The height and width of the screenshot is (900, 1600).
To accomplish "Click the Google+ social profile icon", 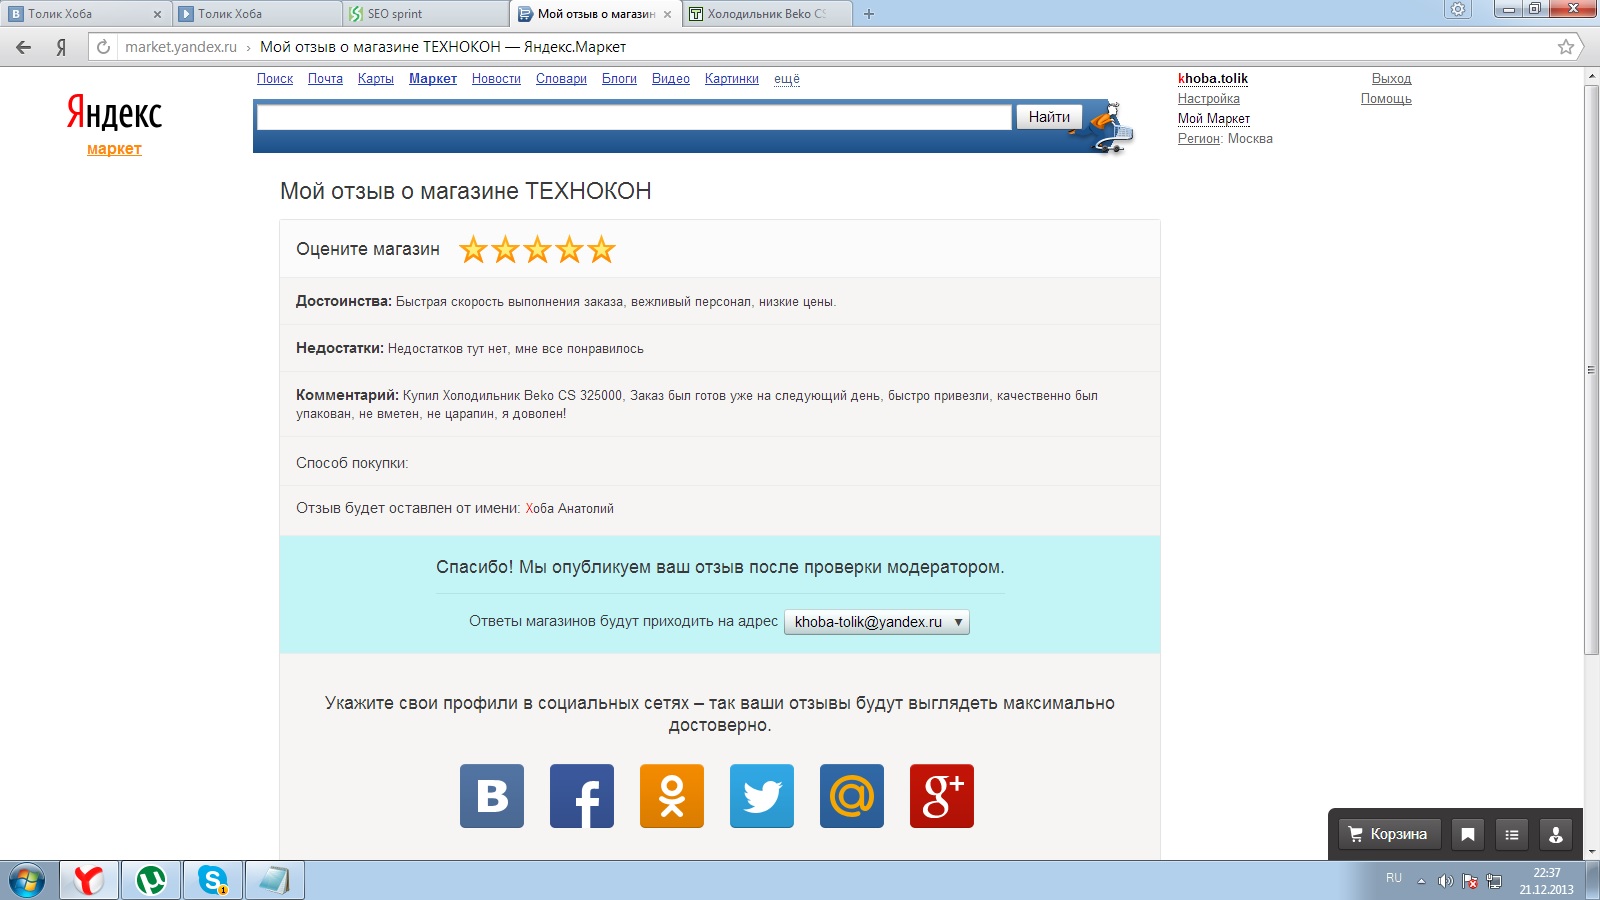I will coord(942,796).
